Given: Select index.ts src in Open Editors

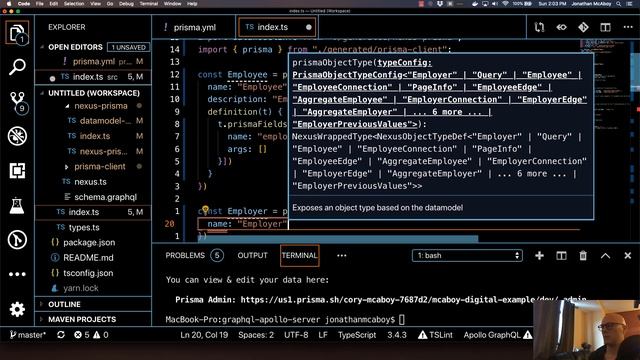Looking at the screenshot, I should point(93,77).
